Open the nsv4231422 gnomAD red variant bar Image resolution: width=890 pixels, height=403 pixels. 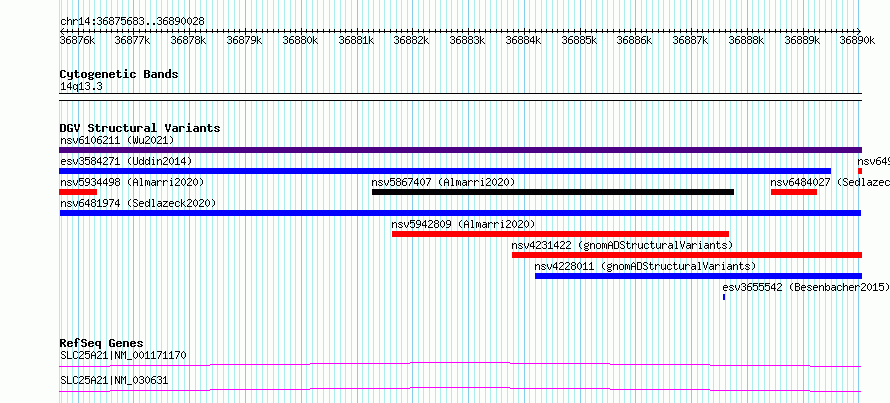pyautogui.click(x=687, y=255)
